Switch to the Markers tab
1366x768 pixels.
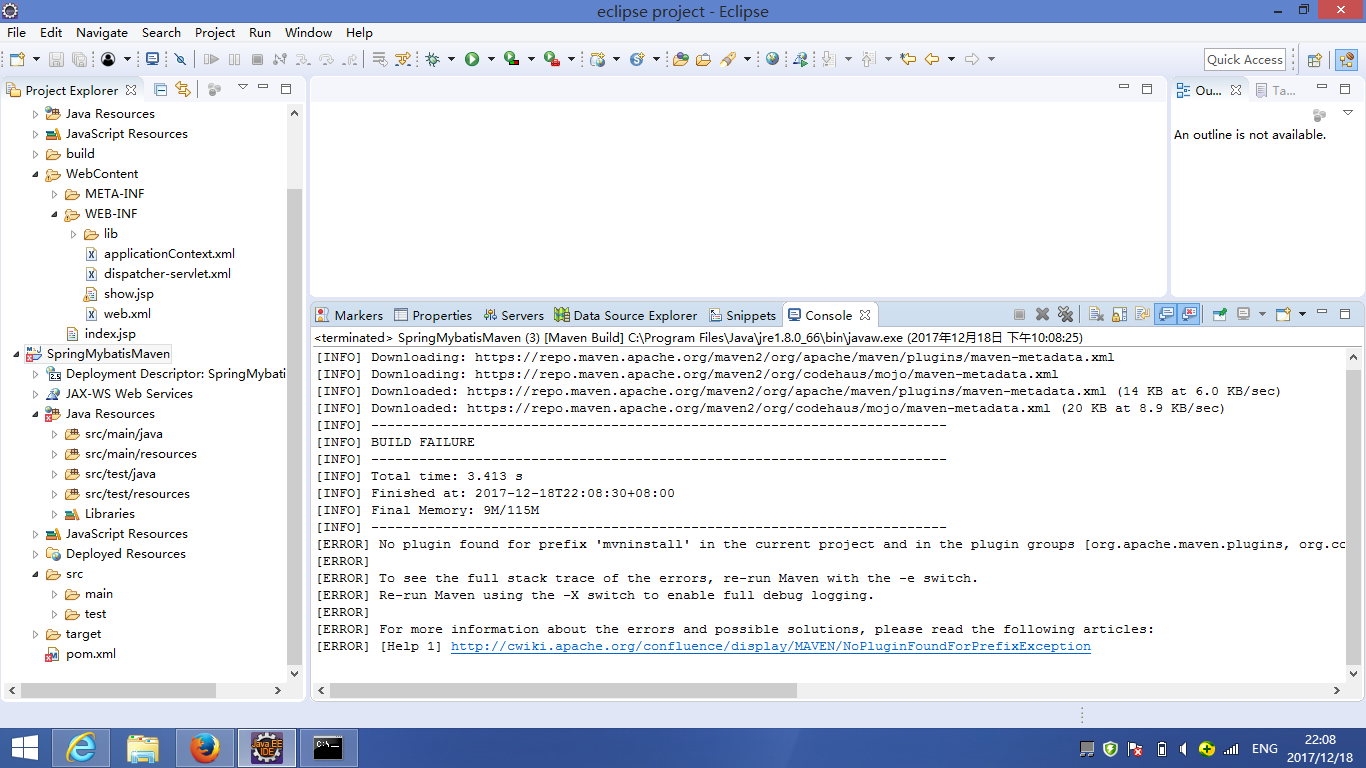pos(349,315)
